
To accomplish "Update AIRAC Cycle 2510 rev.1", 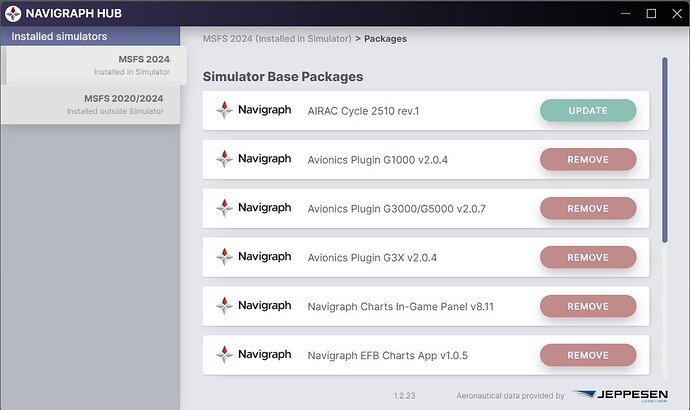I will (588, 110).
